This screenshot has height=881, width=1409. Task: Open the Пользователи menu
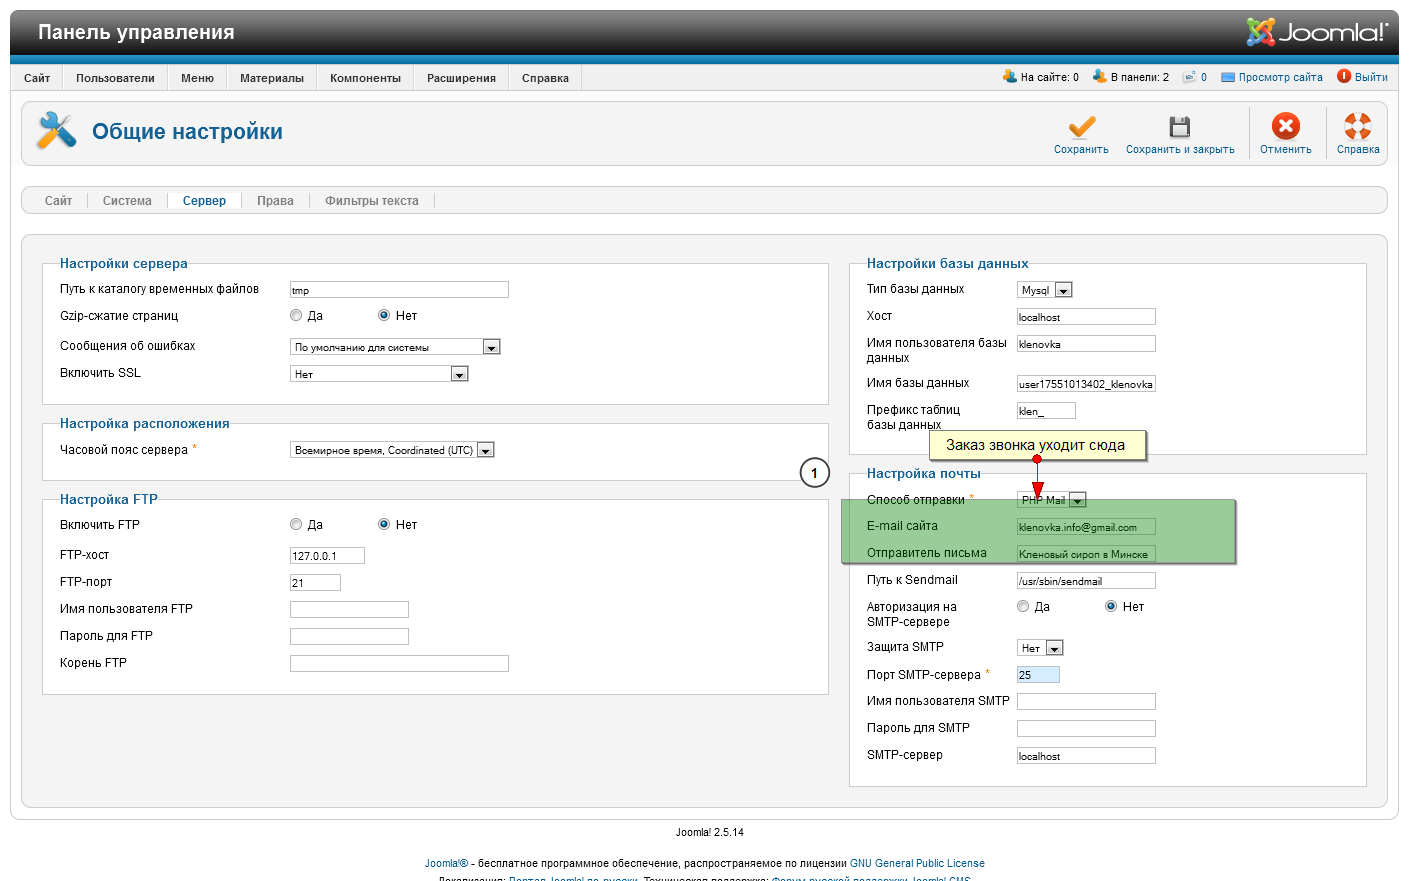[x=115, y=78]
